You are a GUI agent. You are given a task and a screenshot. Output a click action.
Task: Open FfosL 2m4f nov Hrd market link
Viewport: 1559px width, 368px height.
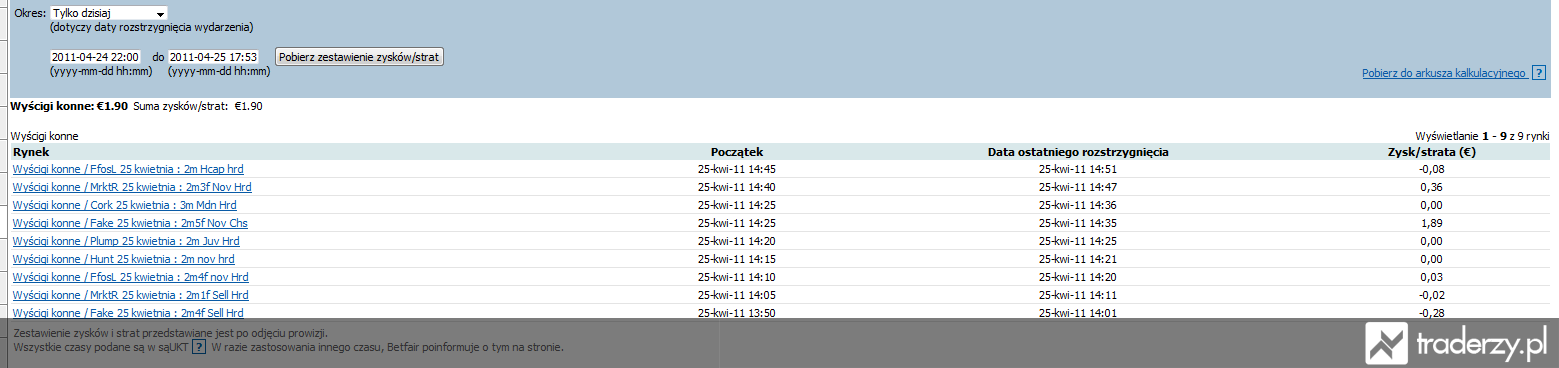click(131, 277)
